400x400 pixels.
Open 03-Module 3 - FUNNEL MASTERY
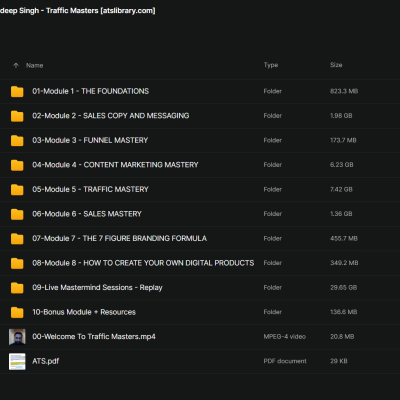(x=90, y=140)
